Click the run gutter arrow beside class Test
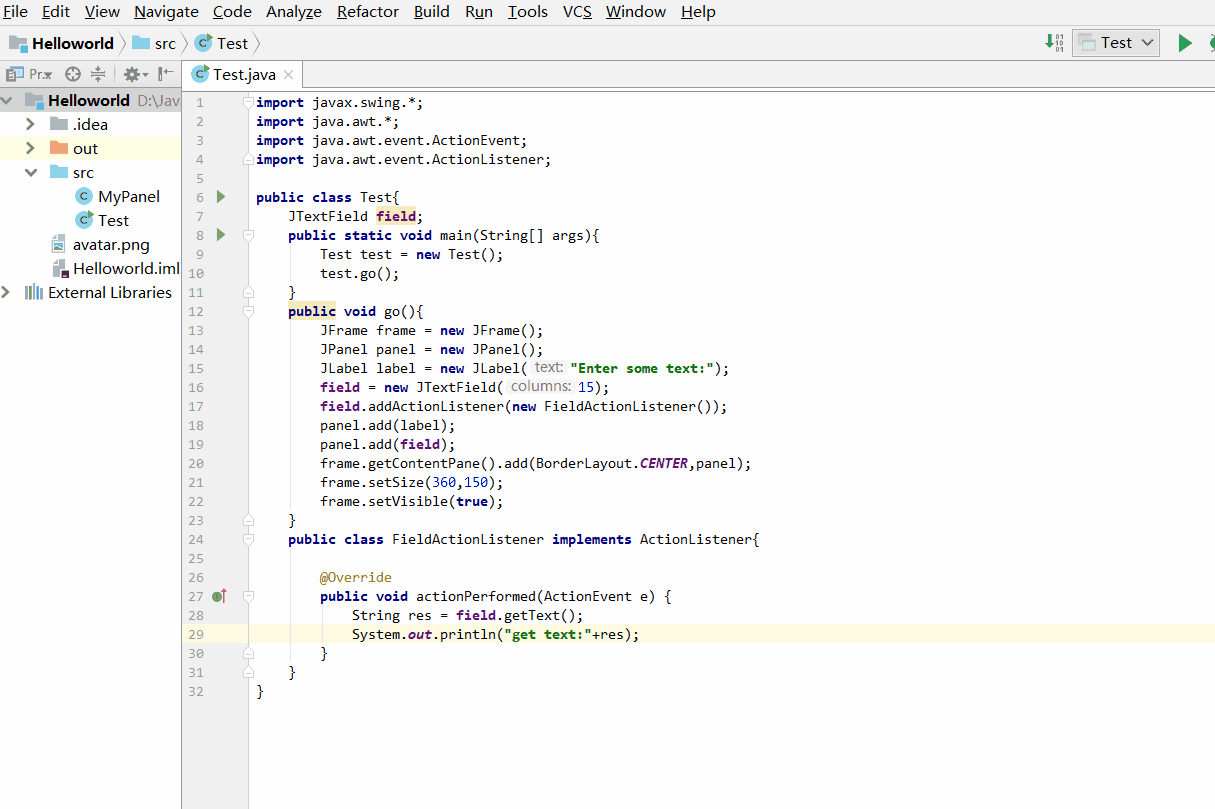The image size is (1215, 809). point(221,197)
